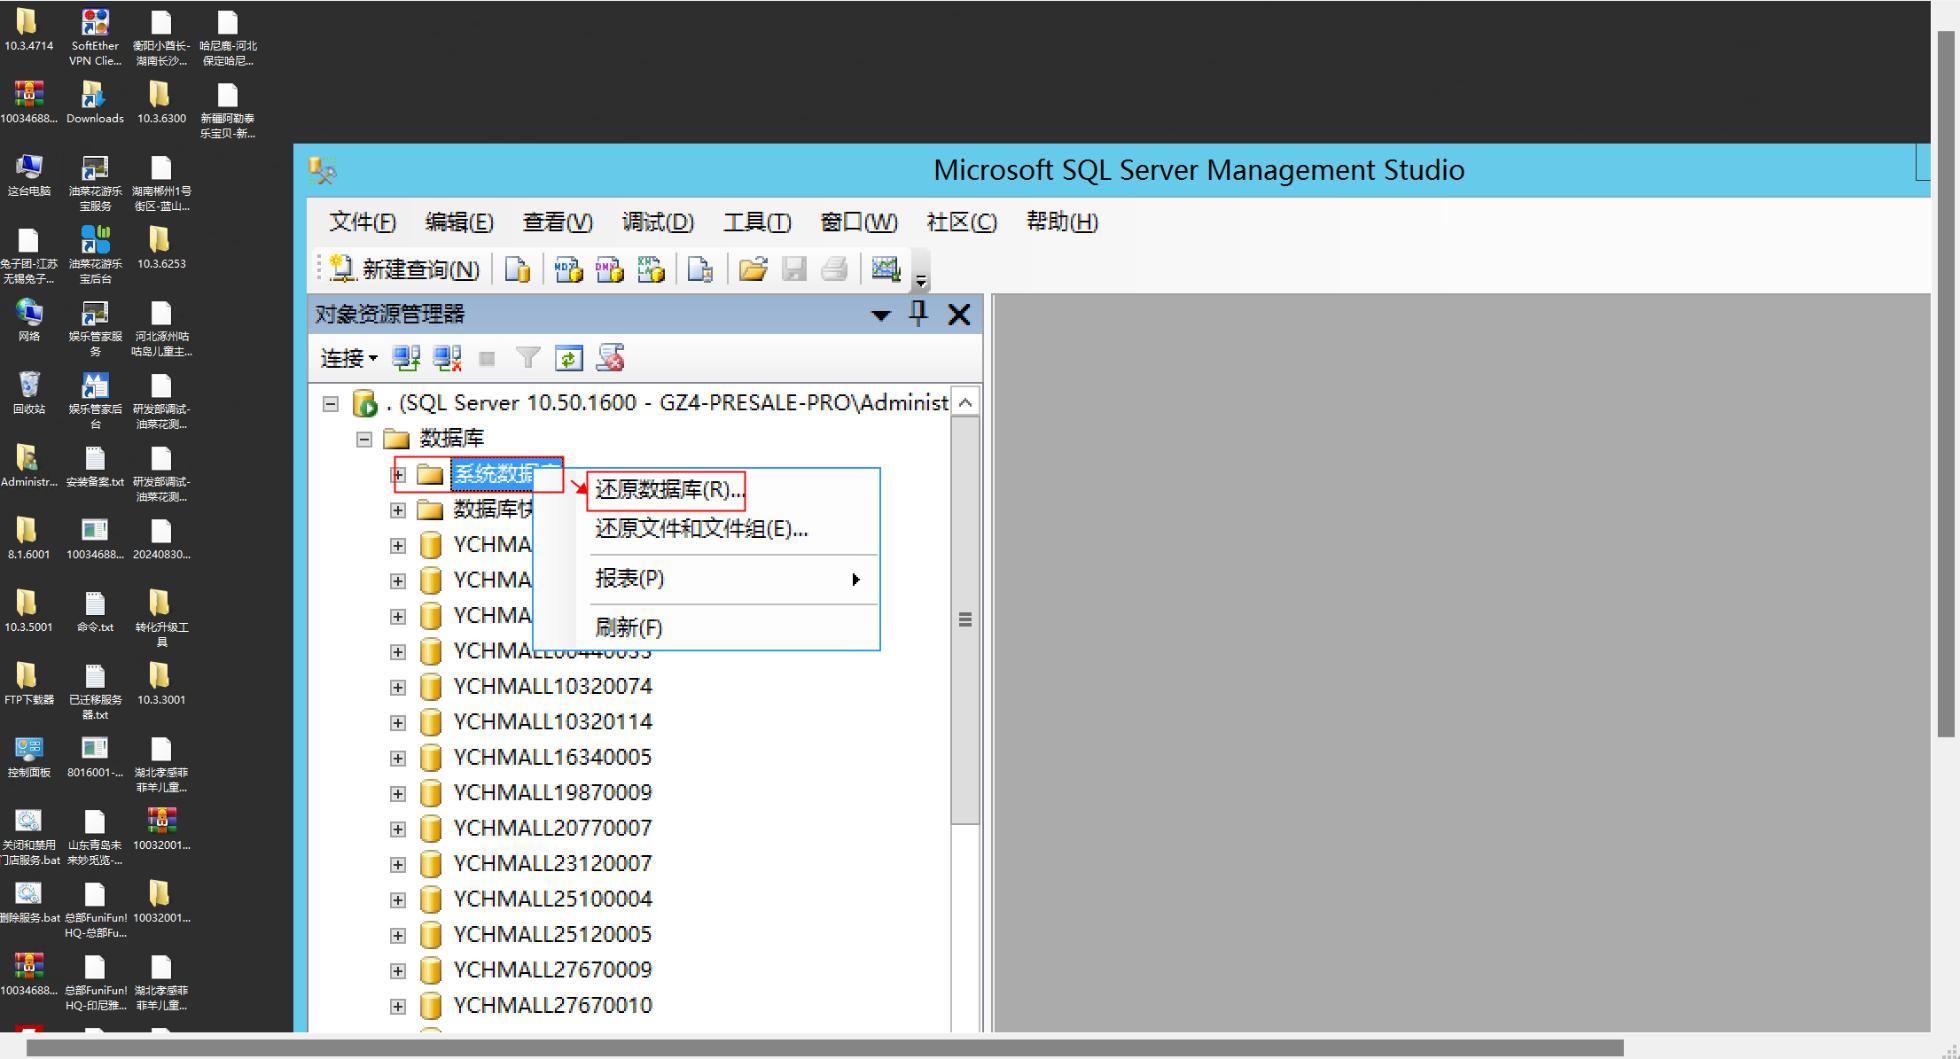Click the DMX query toolbar icon
This screenshot has height=1059, width=1960.
point(609,269)
